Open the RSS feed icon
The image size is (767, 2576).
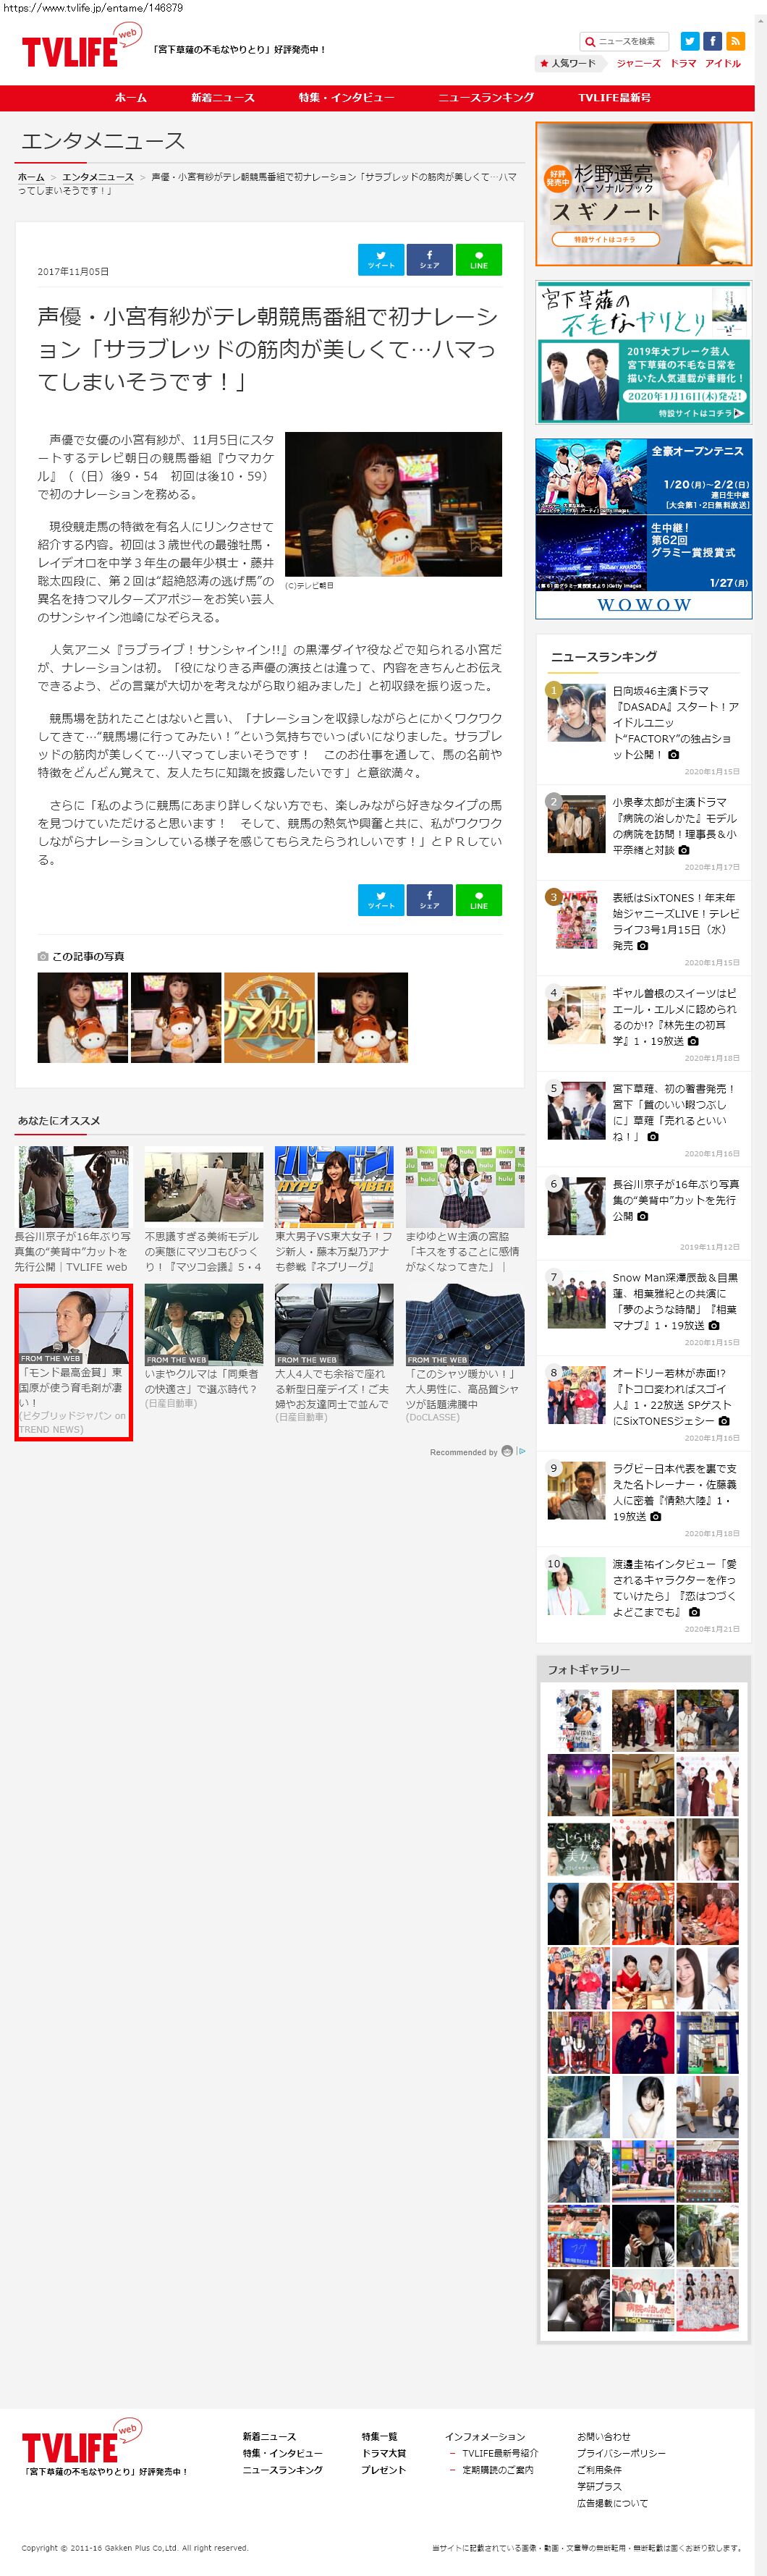pos(736,41)
